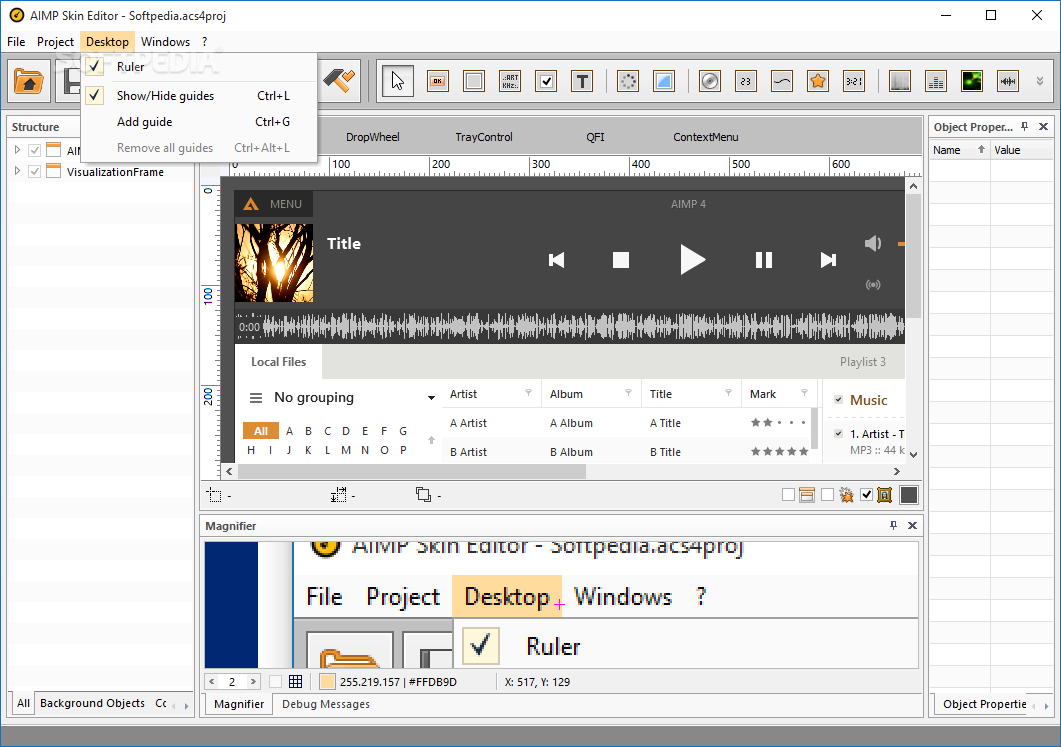Build skin using the hammer icon
The height and width of the screenshot is (747, 1061).
tap(340, 81)
